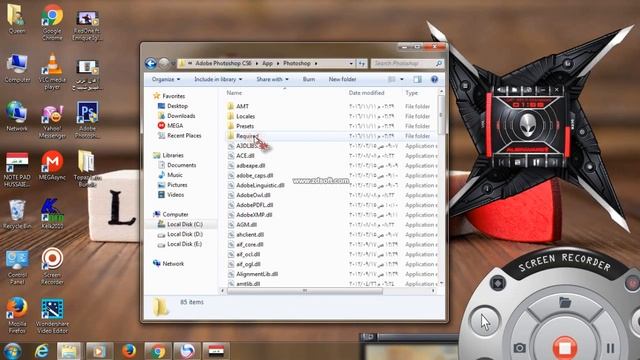Select the Presets folder
The image size is (640, 360).
[x=245, y=126]
